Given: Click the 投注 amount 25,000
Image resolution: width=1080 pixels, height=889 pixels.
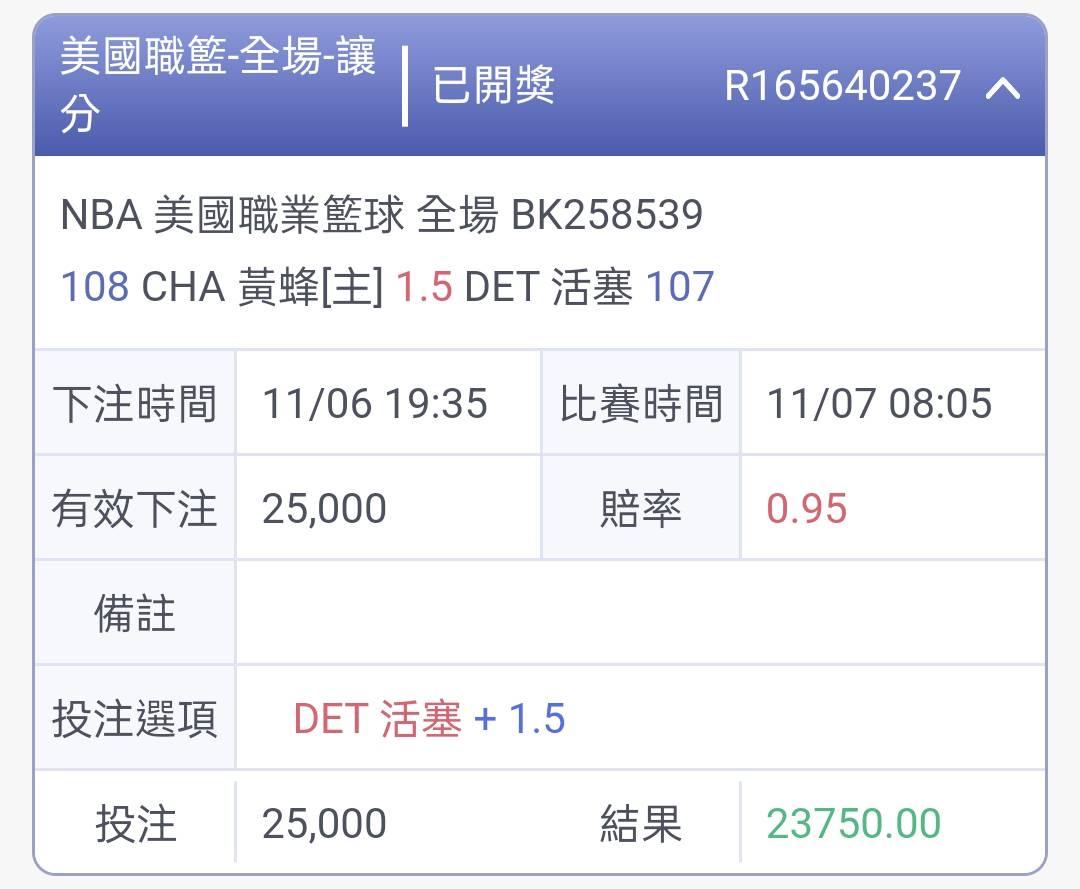Looking at the screenshot, I should point(324,823).
